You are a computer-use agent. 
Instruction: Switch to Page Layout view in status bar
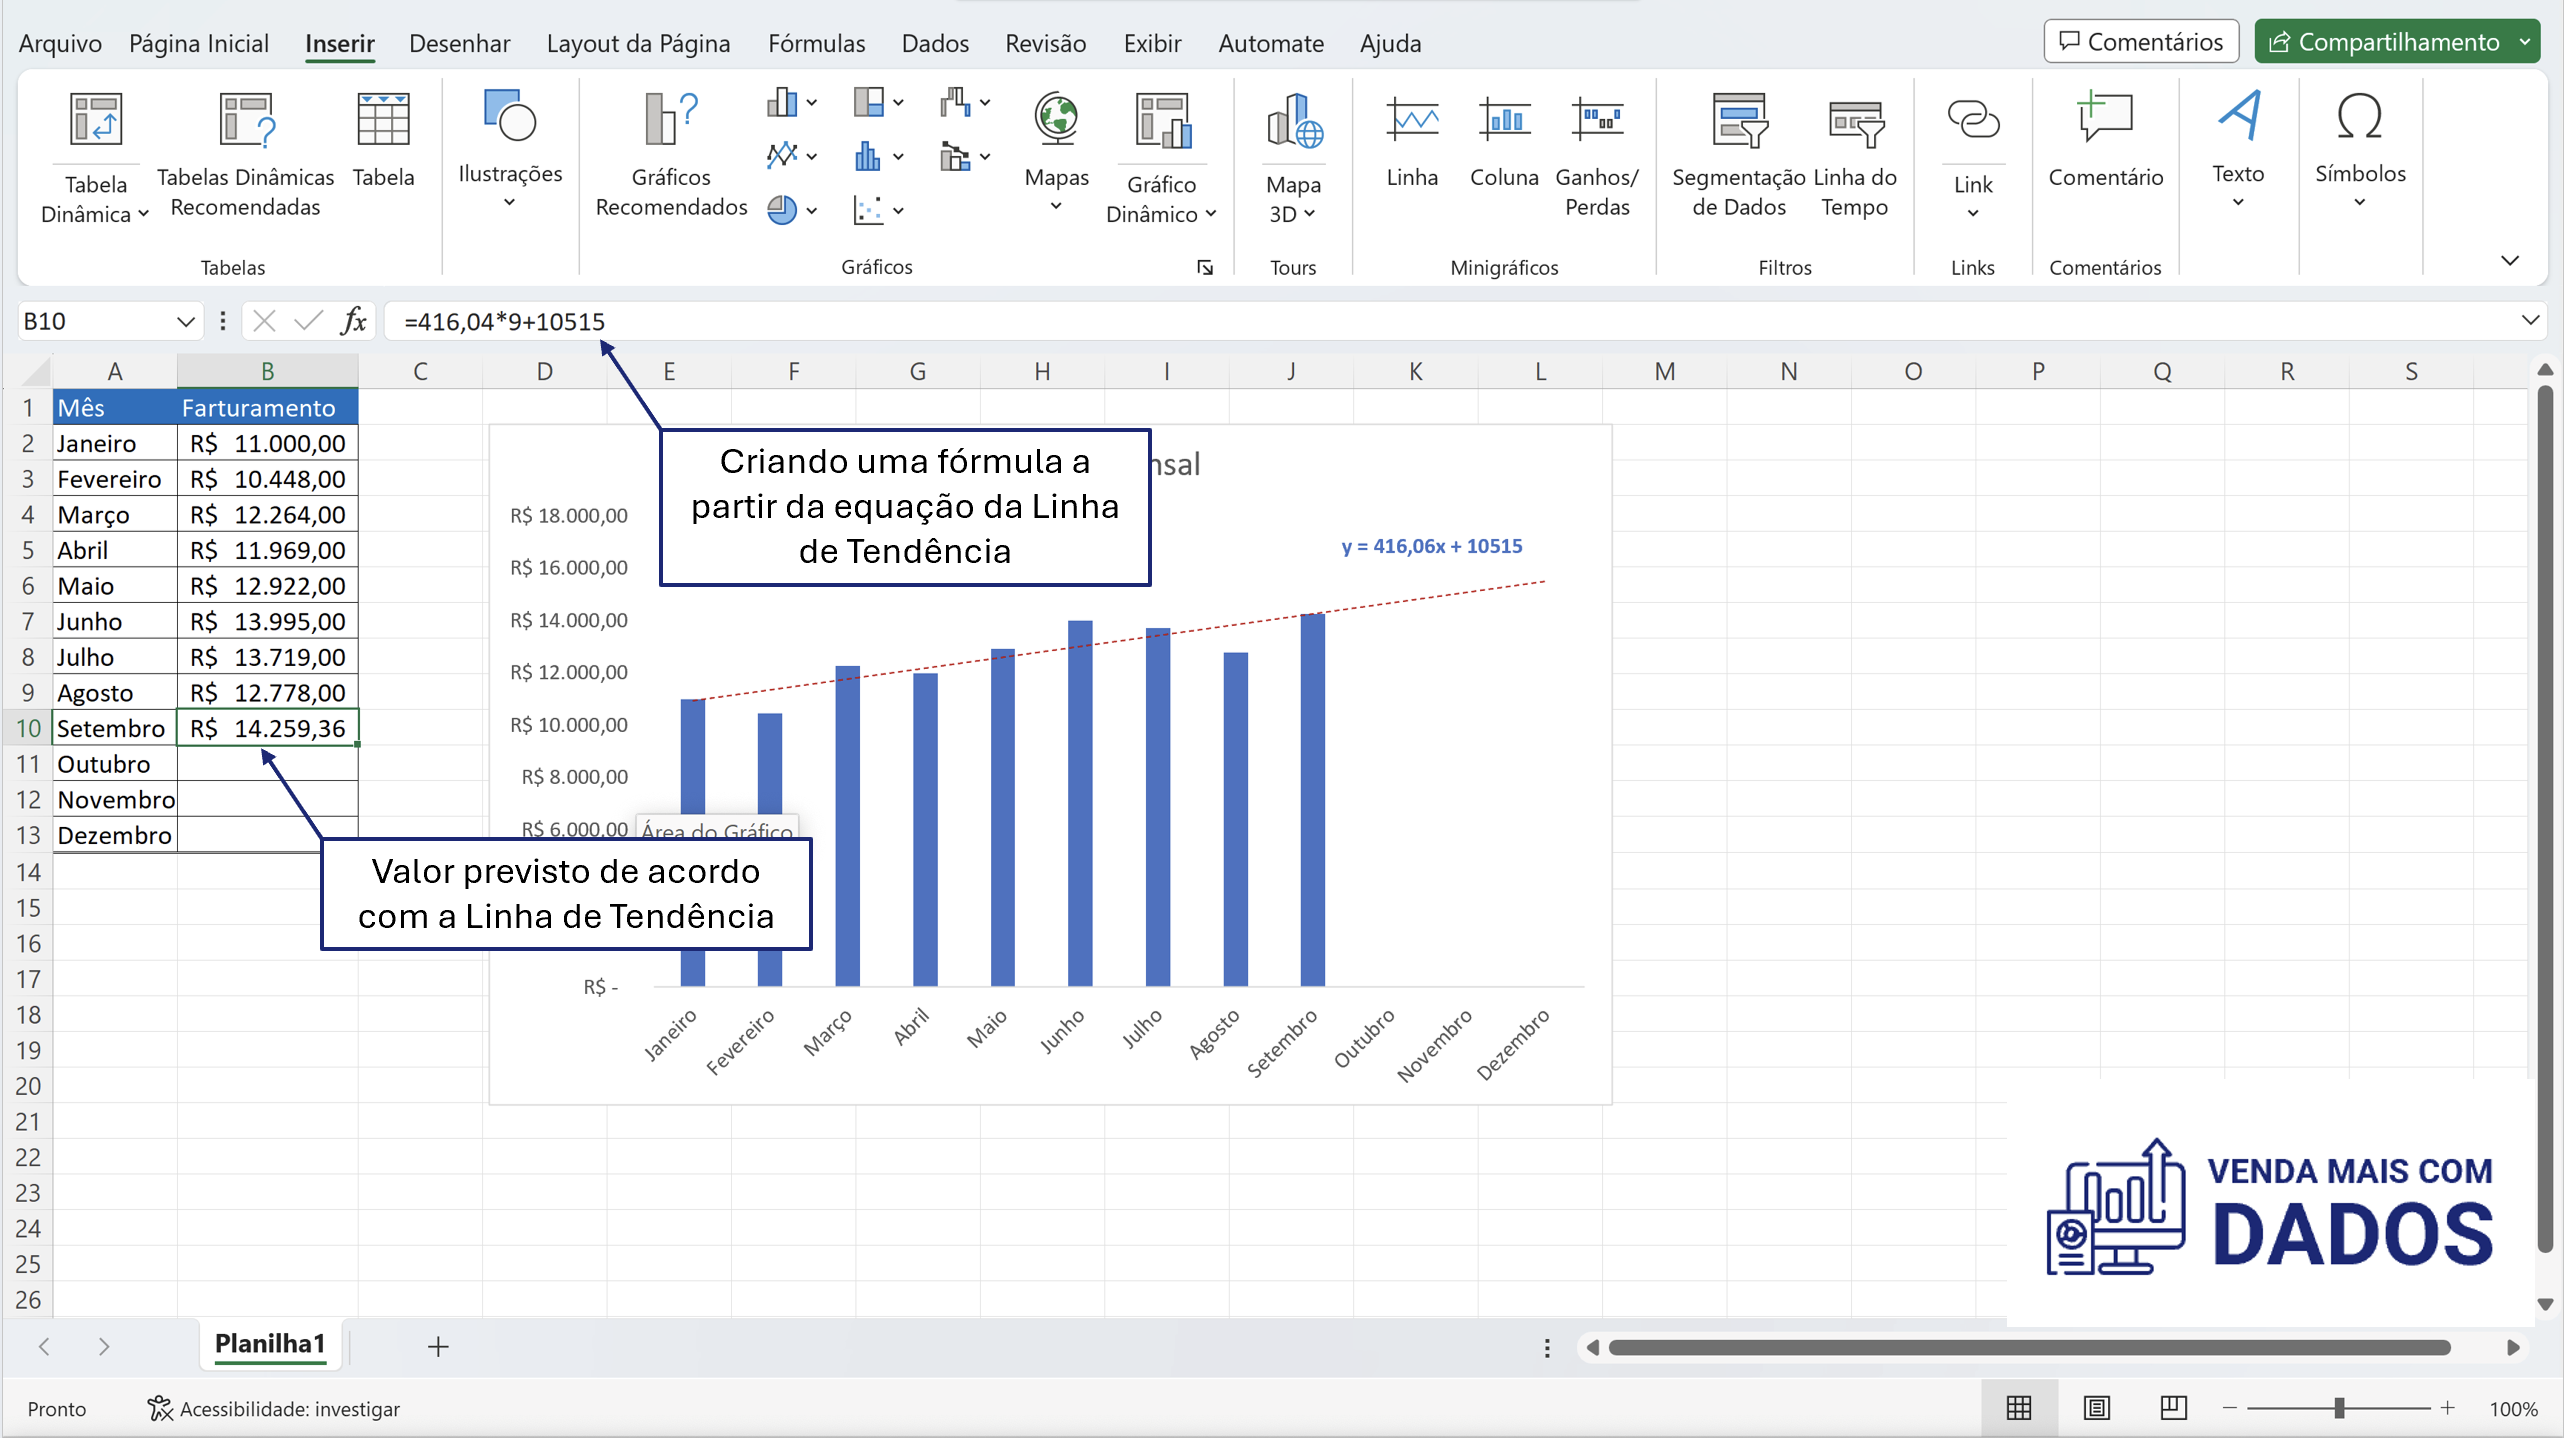[x=2096, y=1408]
